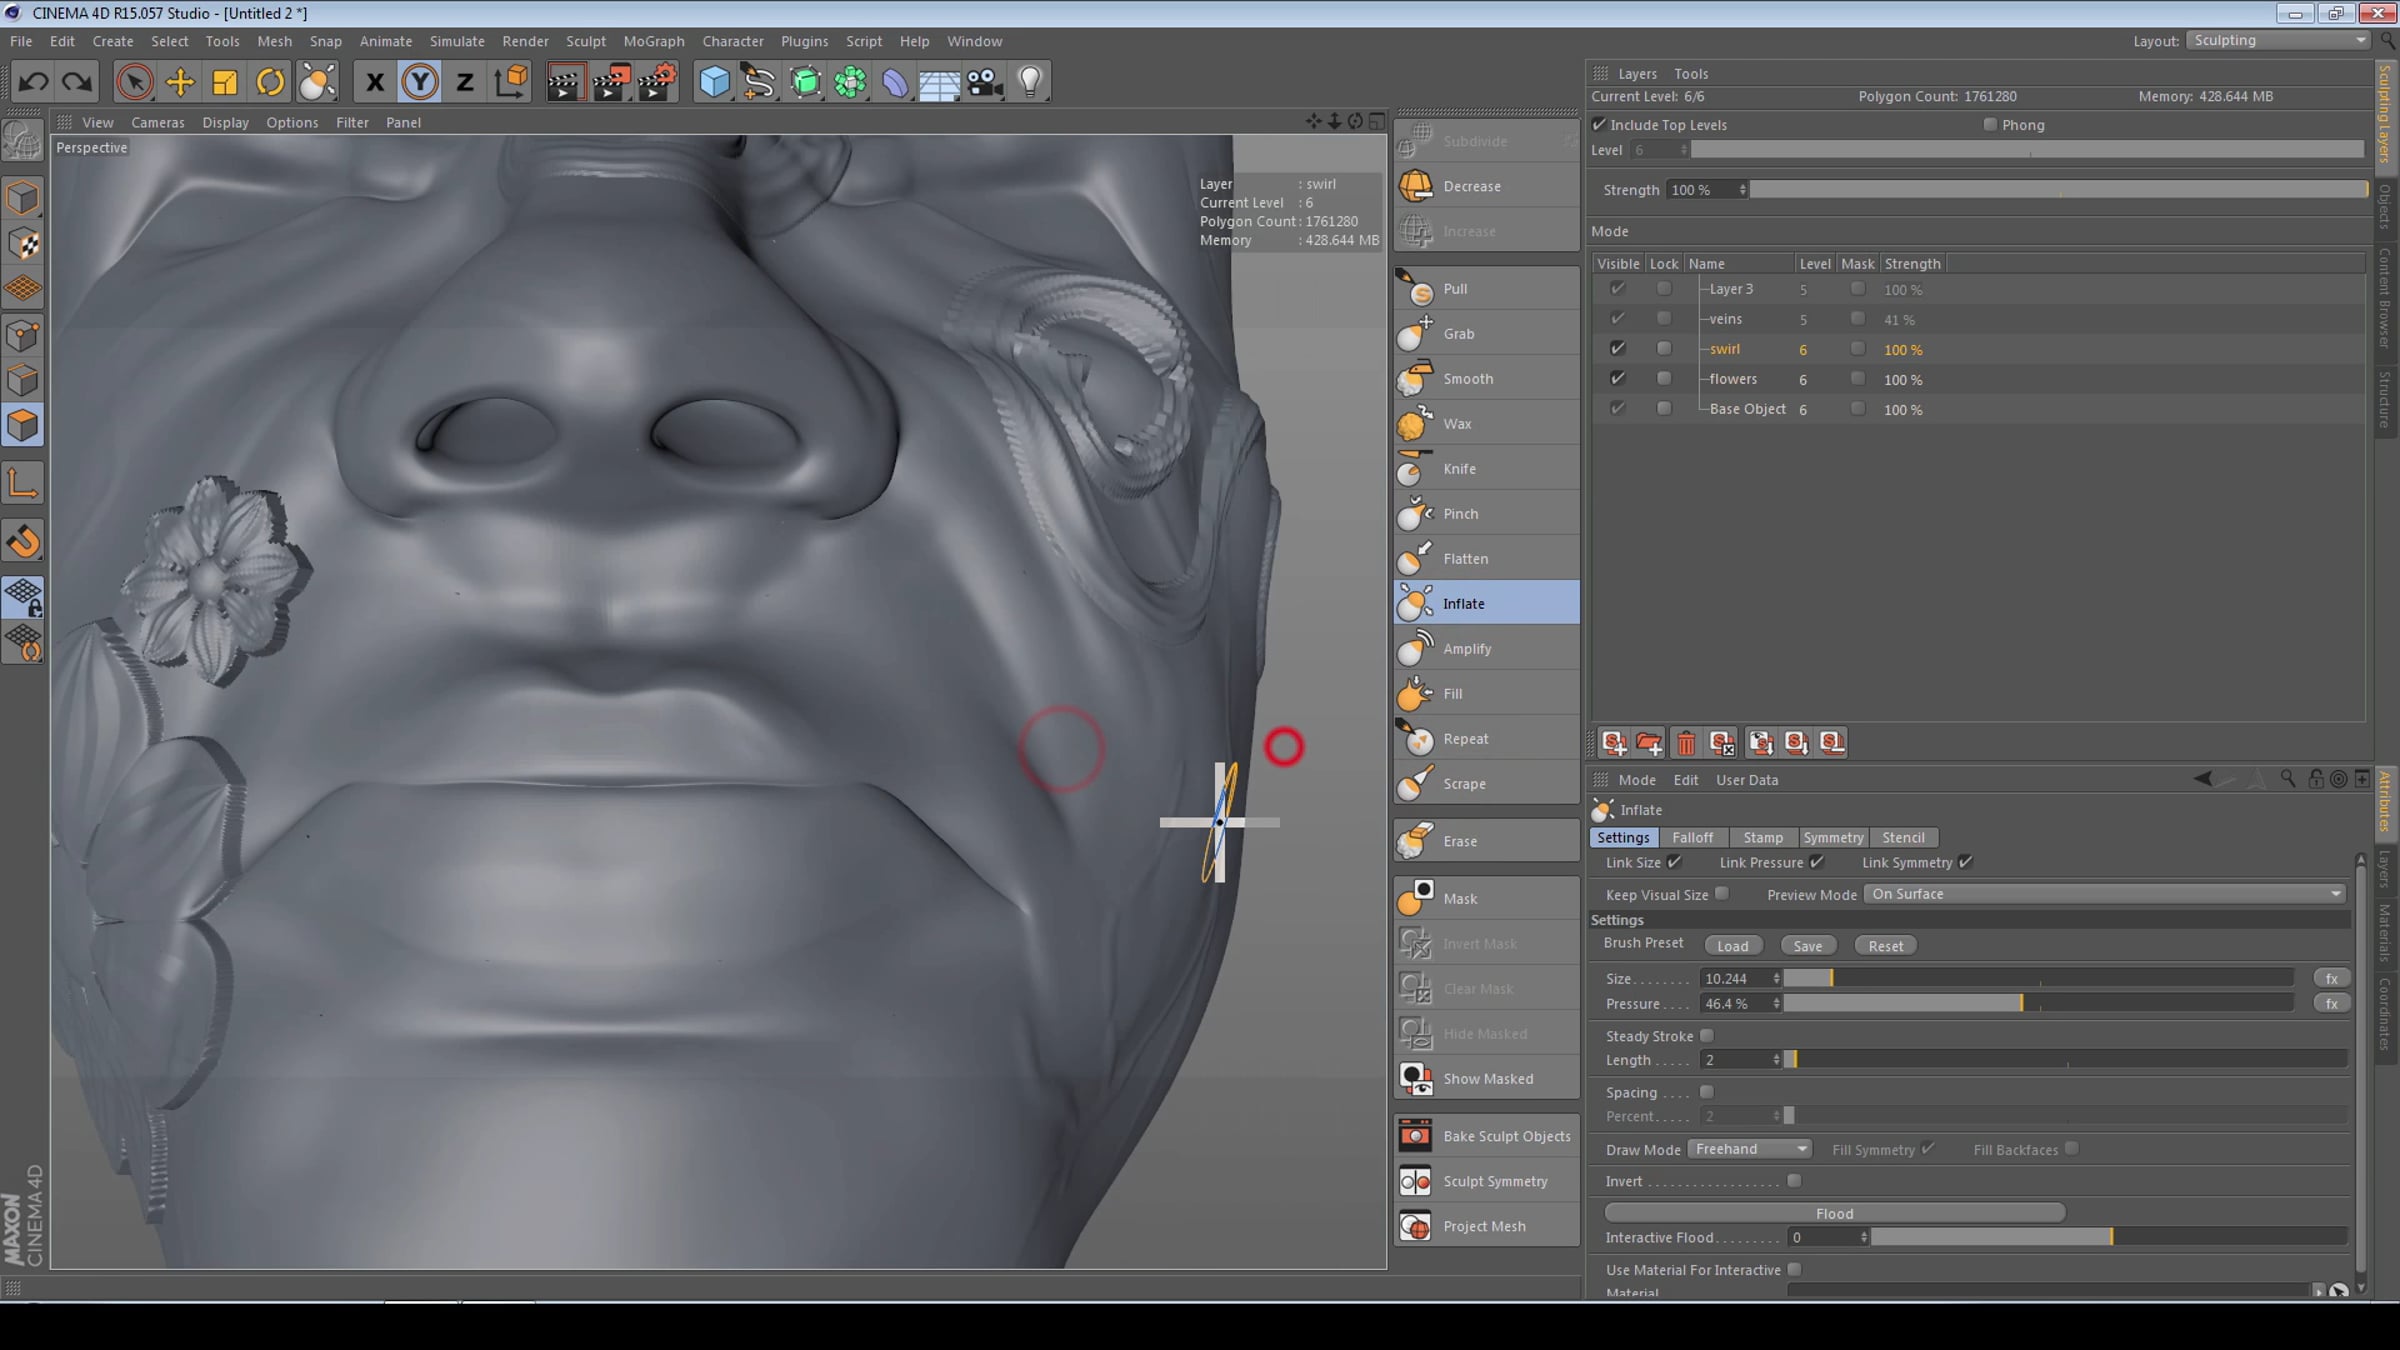Select the Rotate tool in toolbar
The height and width of the screenshot is (1350, 2400).
(270, 82)
